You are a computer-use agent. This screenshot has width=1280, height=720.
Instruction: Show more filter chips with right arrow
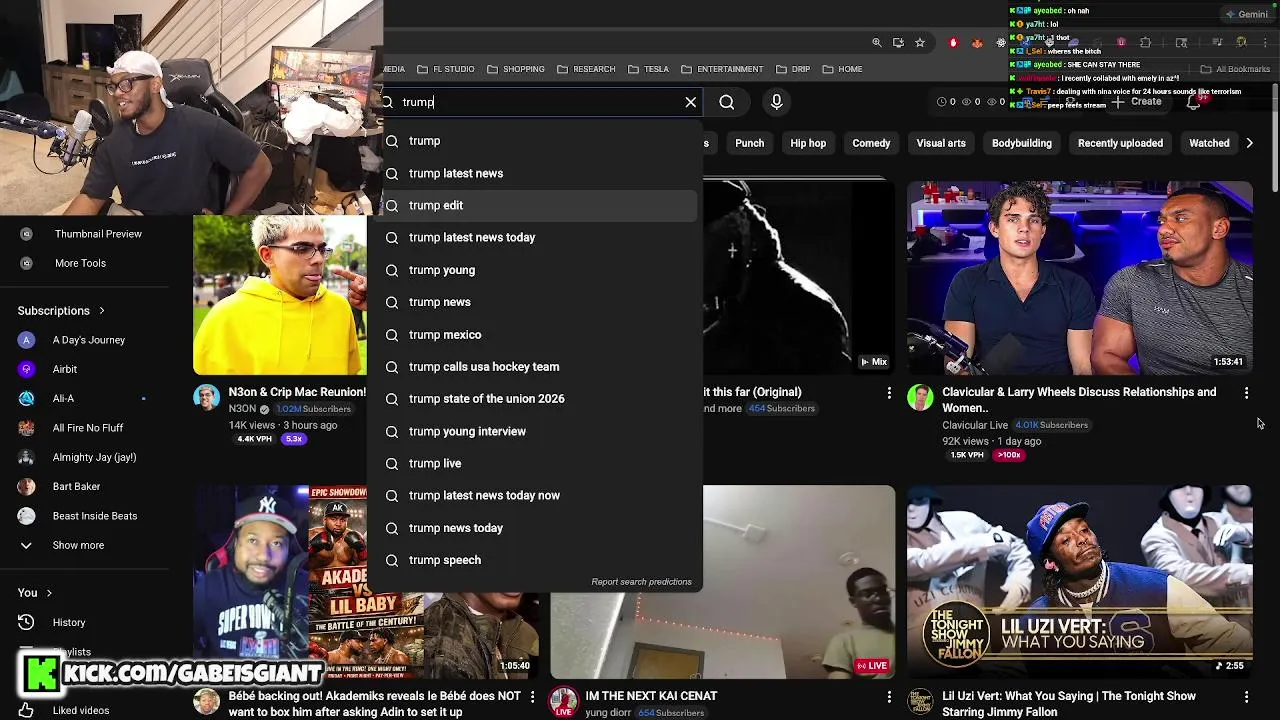pos(1249,143)
